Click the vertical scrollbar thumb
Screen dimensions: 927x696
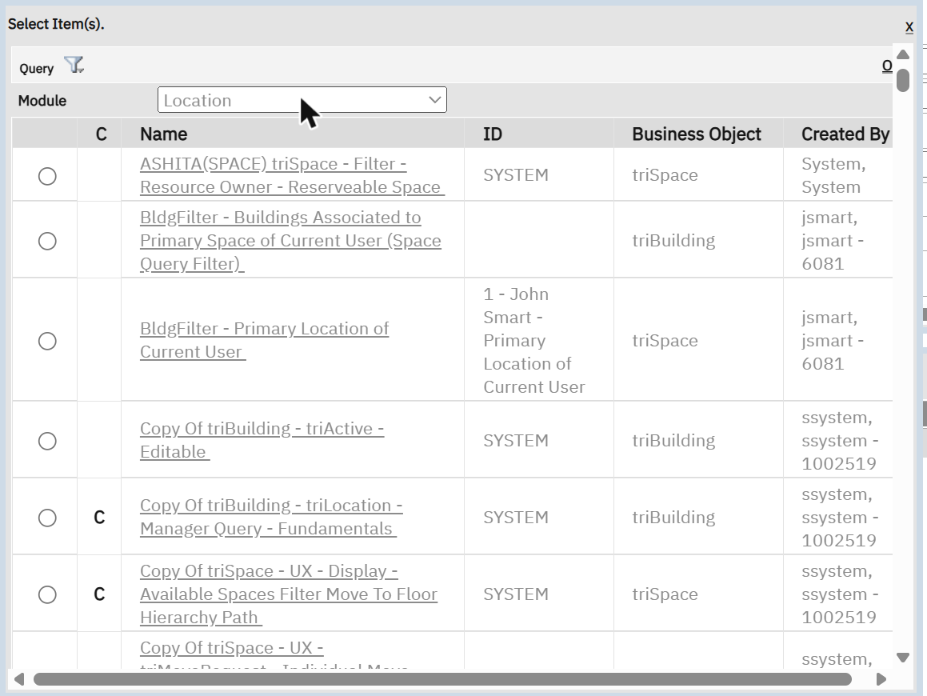pyautogui.click(x=903, y=80)
